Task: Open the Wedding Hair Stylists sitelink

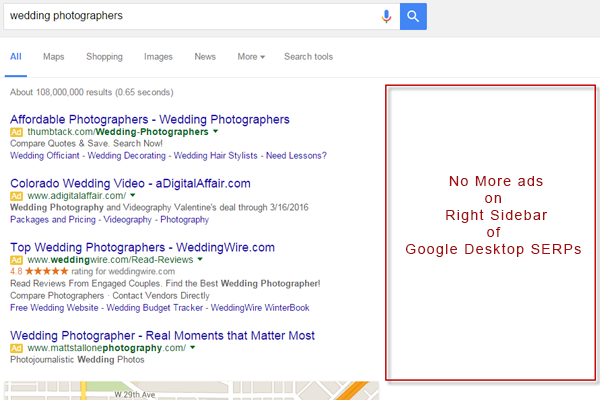Action: coord(215,156)
